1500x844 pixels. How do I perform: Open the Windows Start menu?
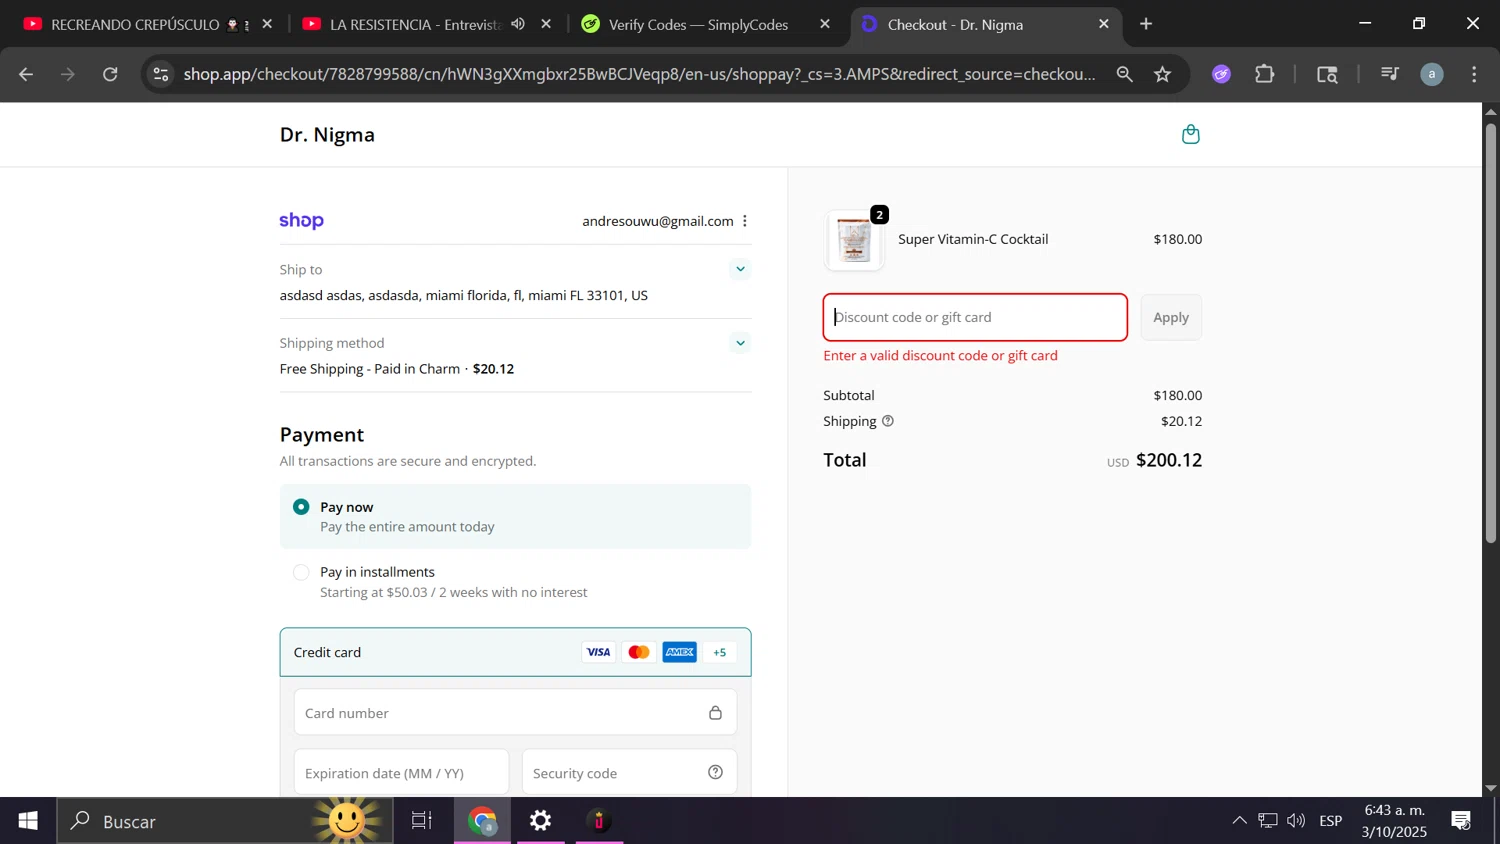click(x=28, y=821)
